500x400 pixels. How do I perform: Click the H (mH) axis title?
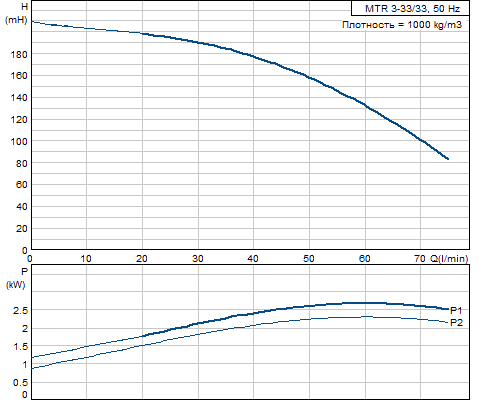(x=17, y=13)
